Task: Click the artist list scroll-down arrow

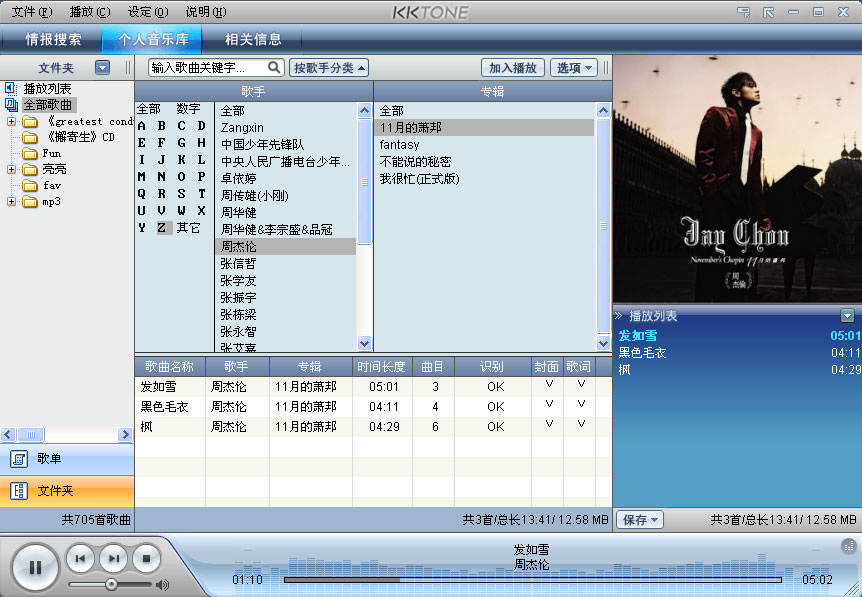Action: coord(364,343)
